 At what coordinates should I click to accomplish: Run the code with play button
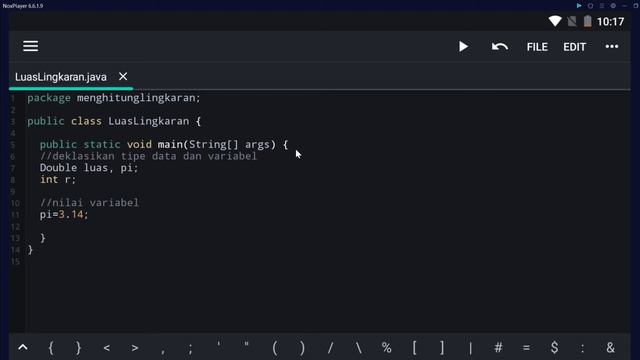[463, 47]
